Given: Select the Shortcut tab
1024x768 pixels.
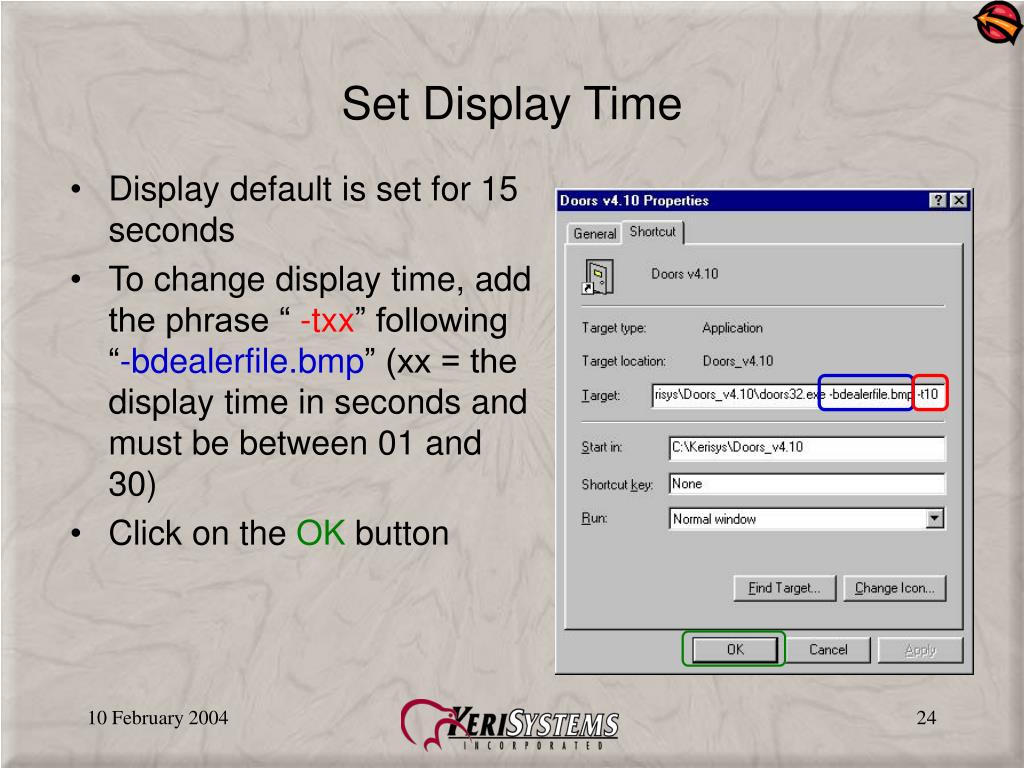Looking at the screenshot, I should 652,232.
